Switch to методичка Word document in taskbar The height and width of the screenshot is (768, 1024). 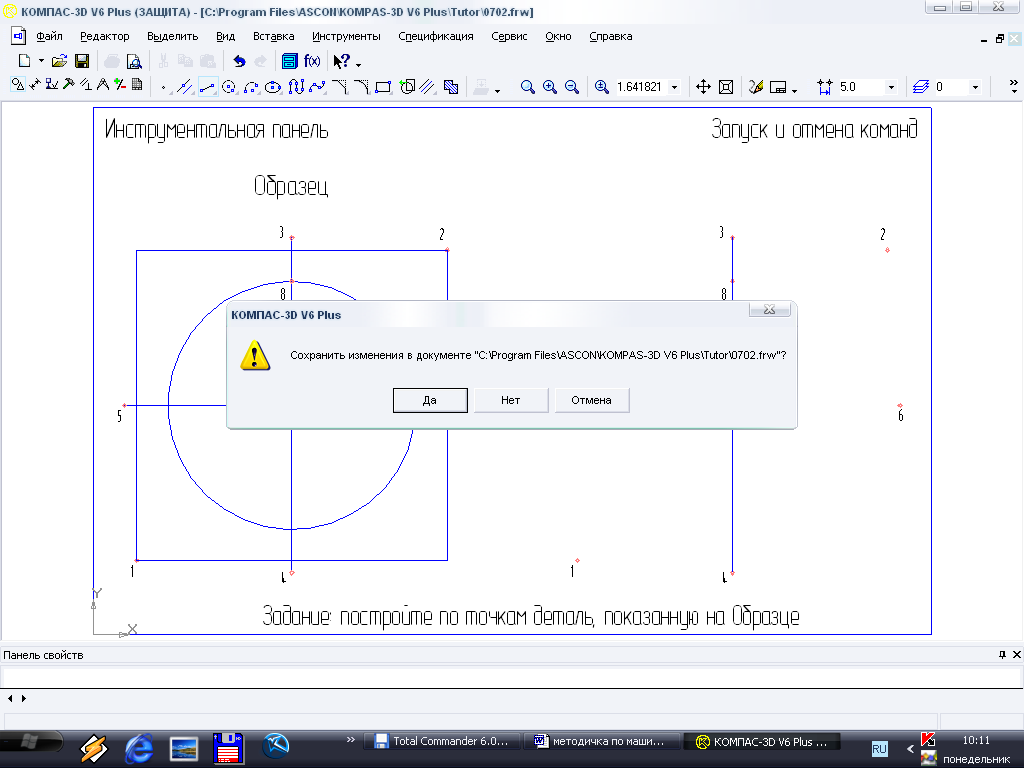(600, 741)
